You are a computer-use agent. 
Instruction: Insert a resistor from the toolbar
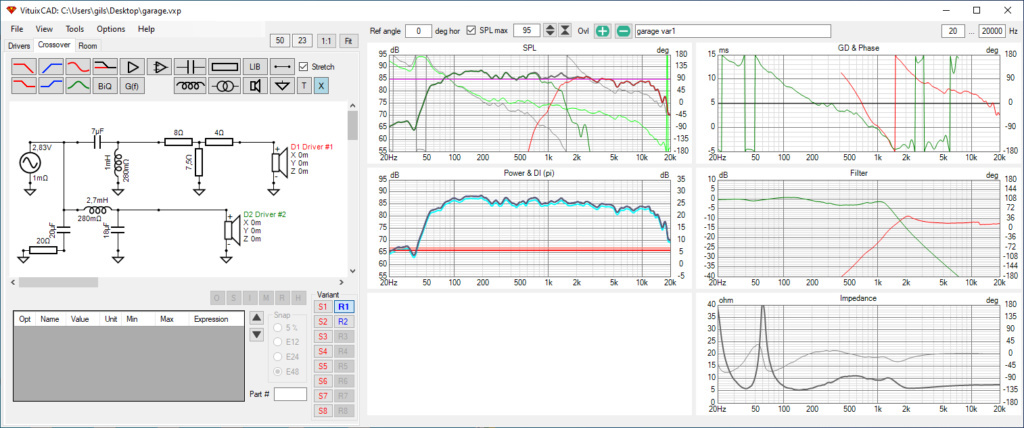point(223,66)
